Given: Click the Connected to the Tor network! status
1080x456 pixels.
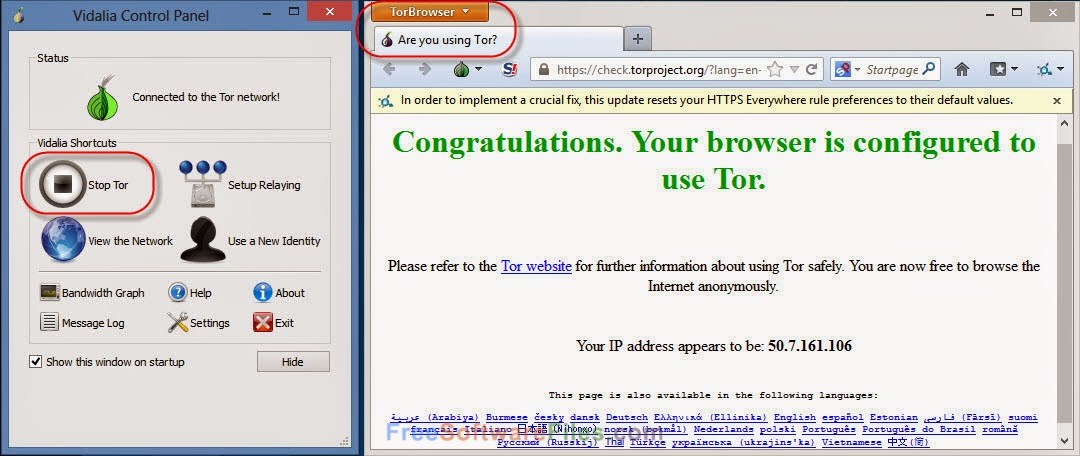Looking at the screenshot, I should (206, 97).
